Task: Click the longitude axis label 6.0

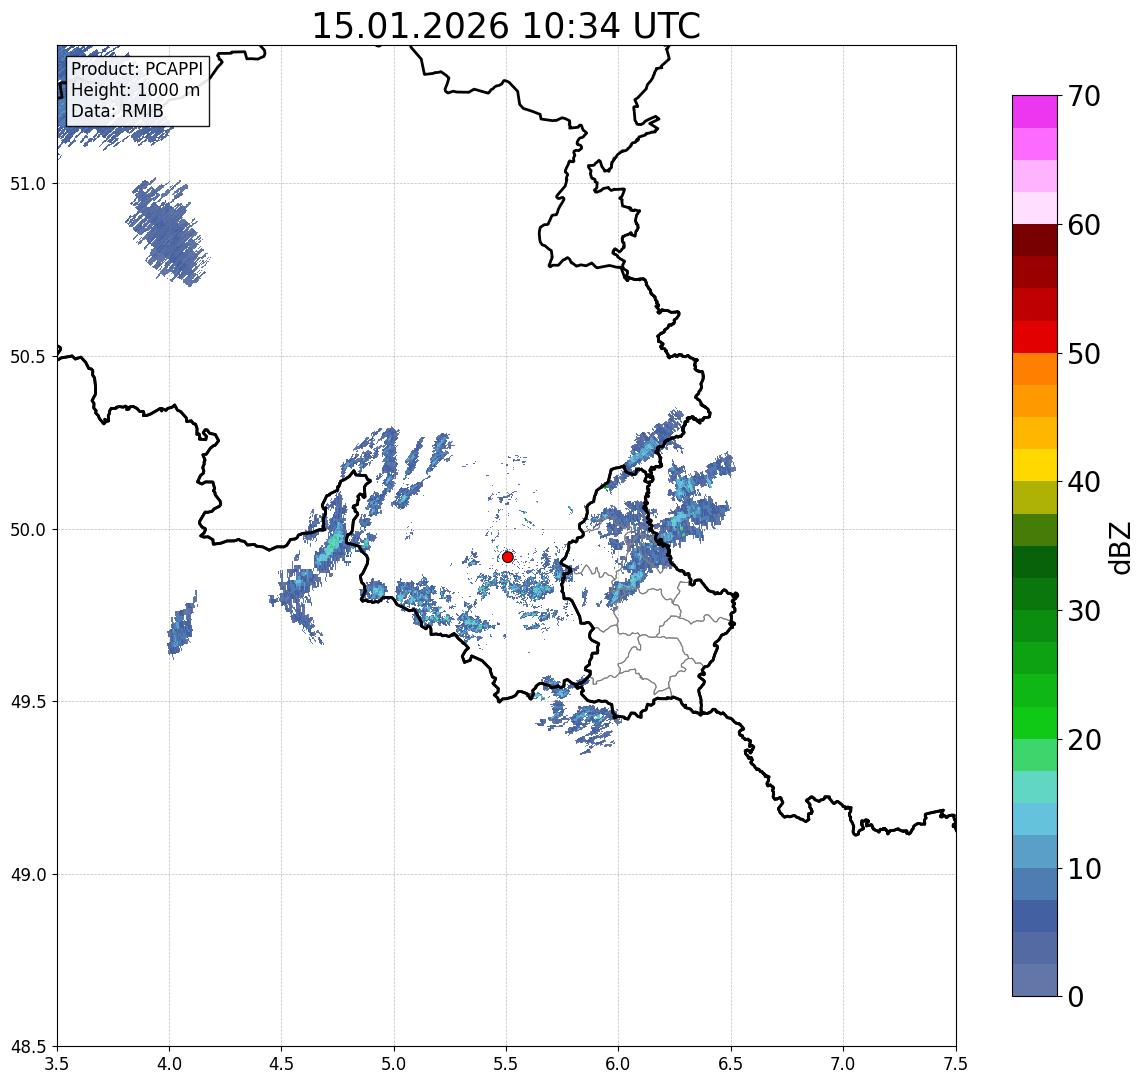Action: pyautogui.click(x=619, y=1064)
